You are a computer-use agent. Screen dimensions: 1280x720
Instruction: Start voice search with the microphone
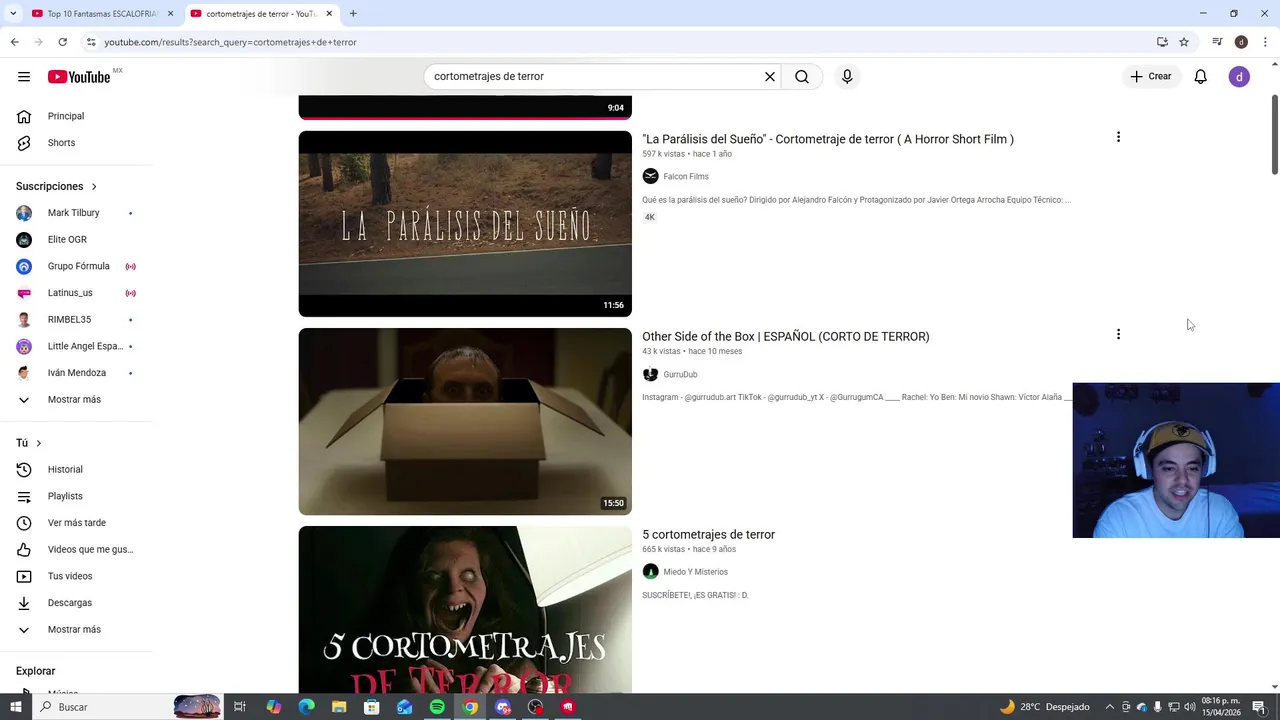point(847,76)
